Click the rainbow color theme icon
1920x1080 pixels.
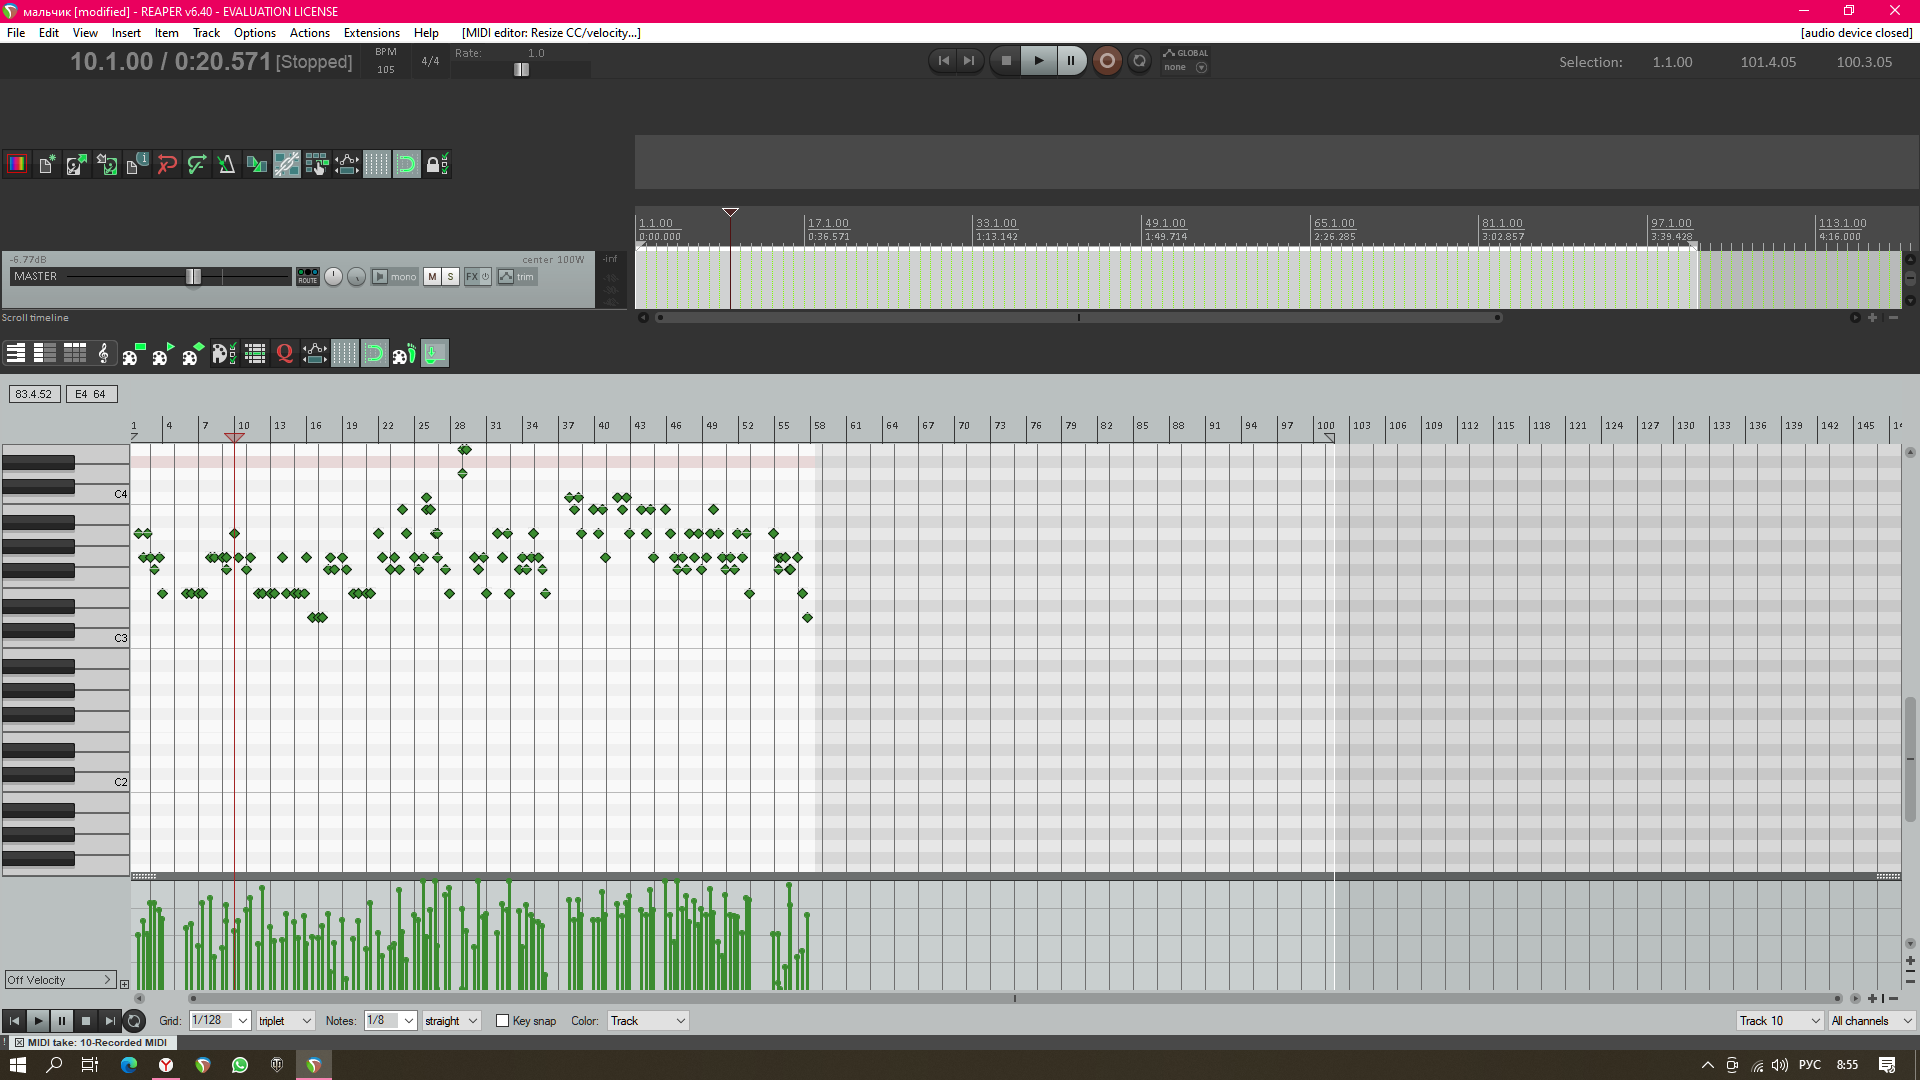coord(17,165)
